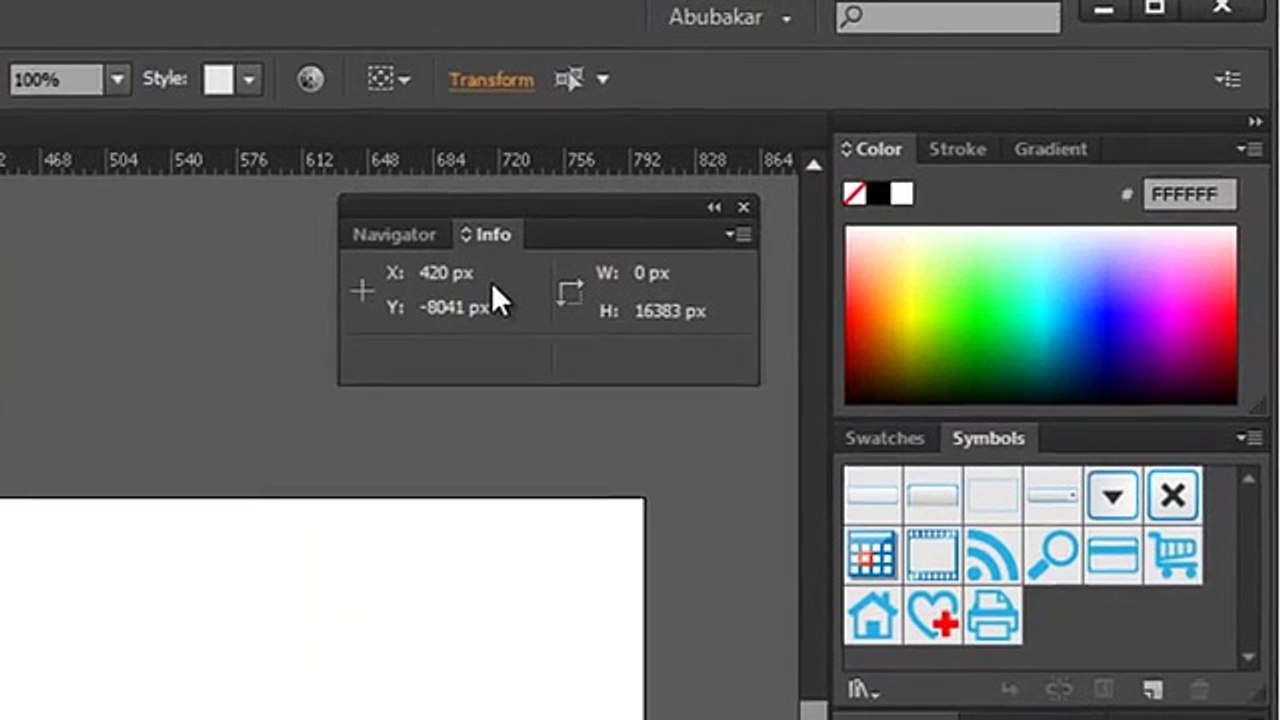Screen dimensions: 1280x720
Task: Click the hex color field FFFFFF
Action: [1189, 195]
